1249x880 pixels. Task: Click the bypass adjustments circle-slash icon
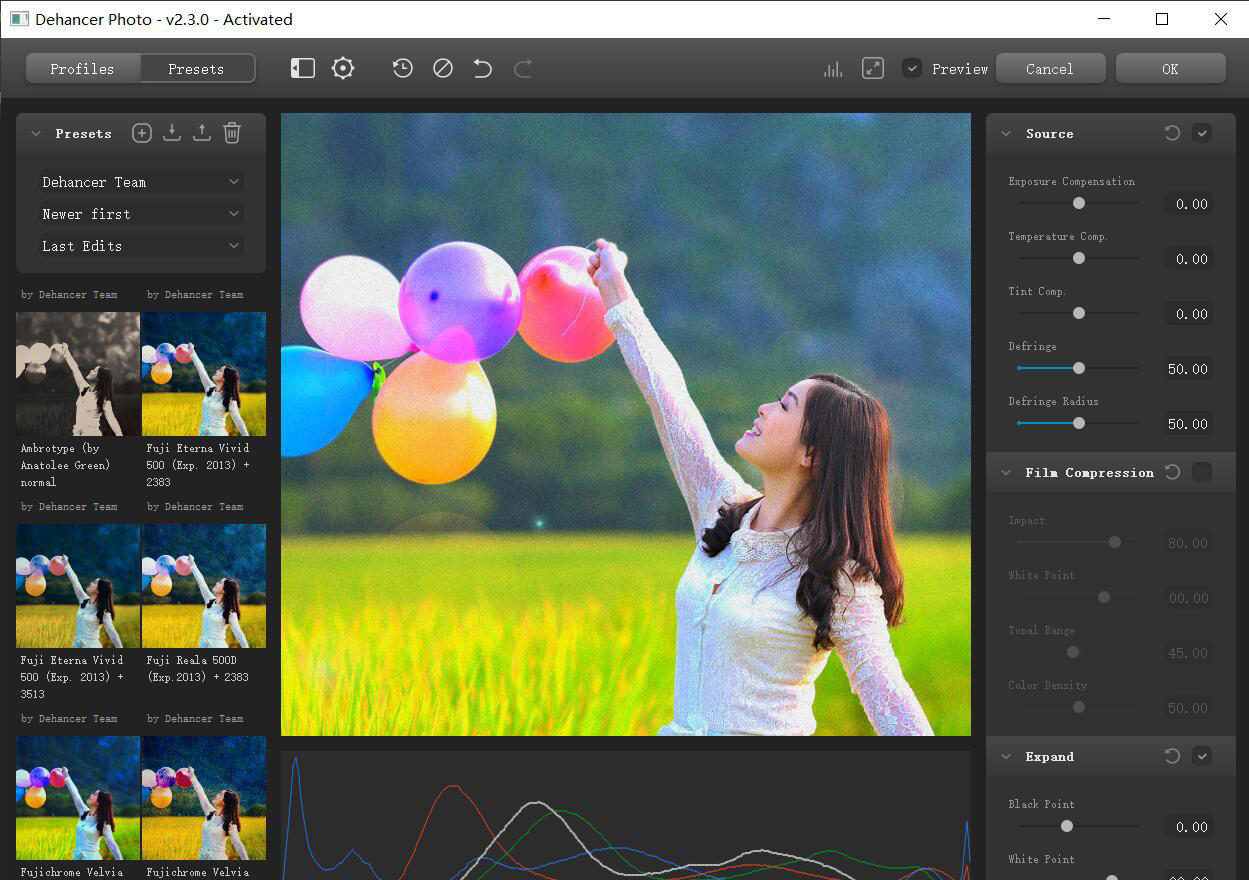pos(442,68)
